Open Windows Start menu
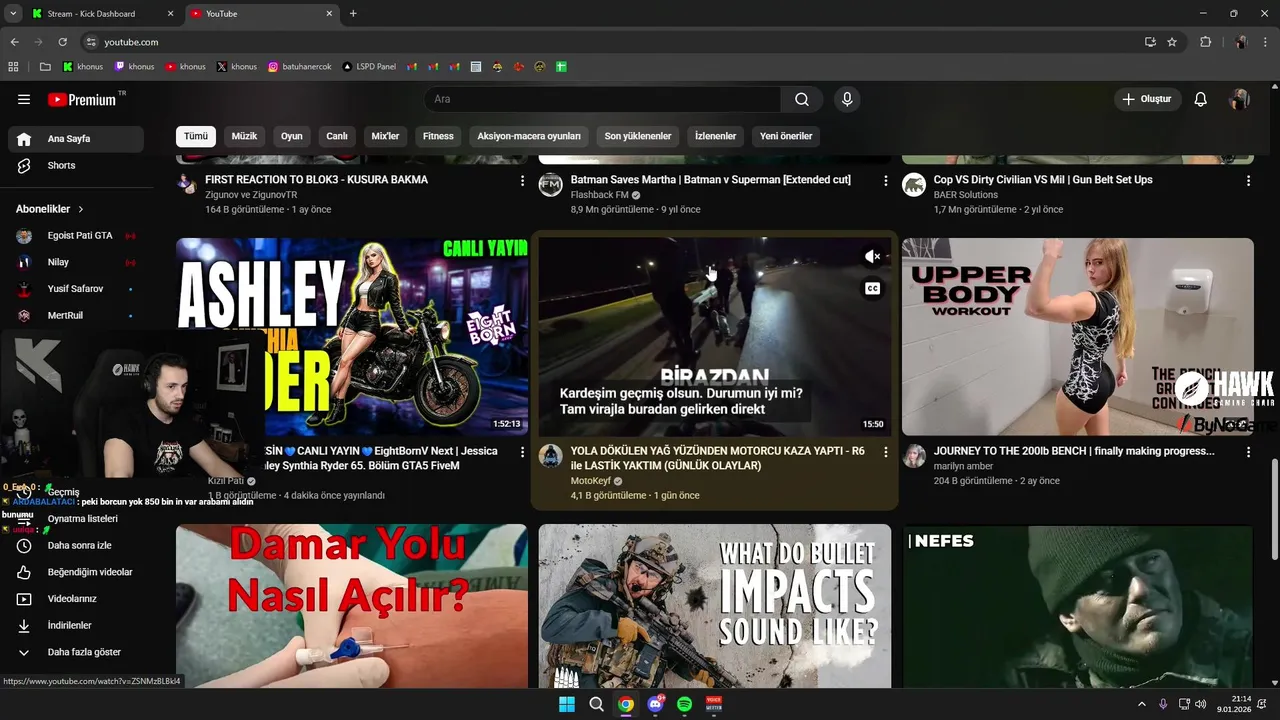1280x720 pixels. pyautogui.click(x=566, y=704)
